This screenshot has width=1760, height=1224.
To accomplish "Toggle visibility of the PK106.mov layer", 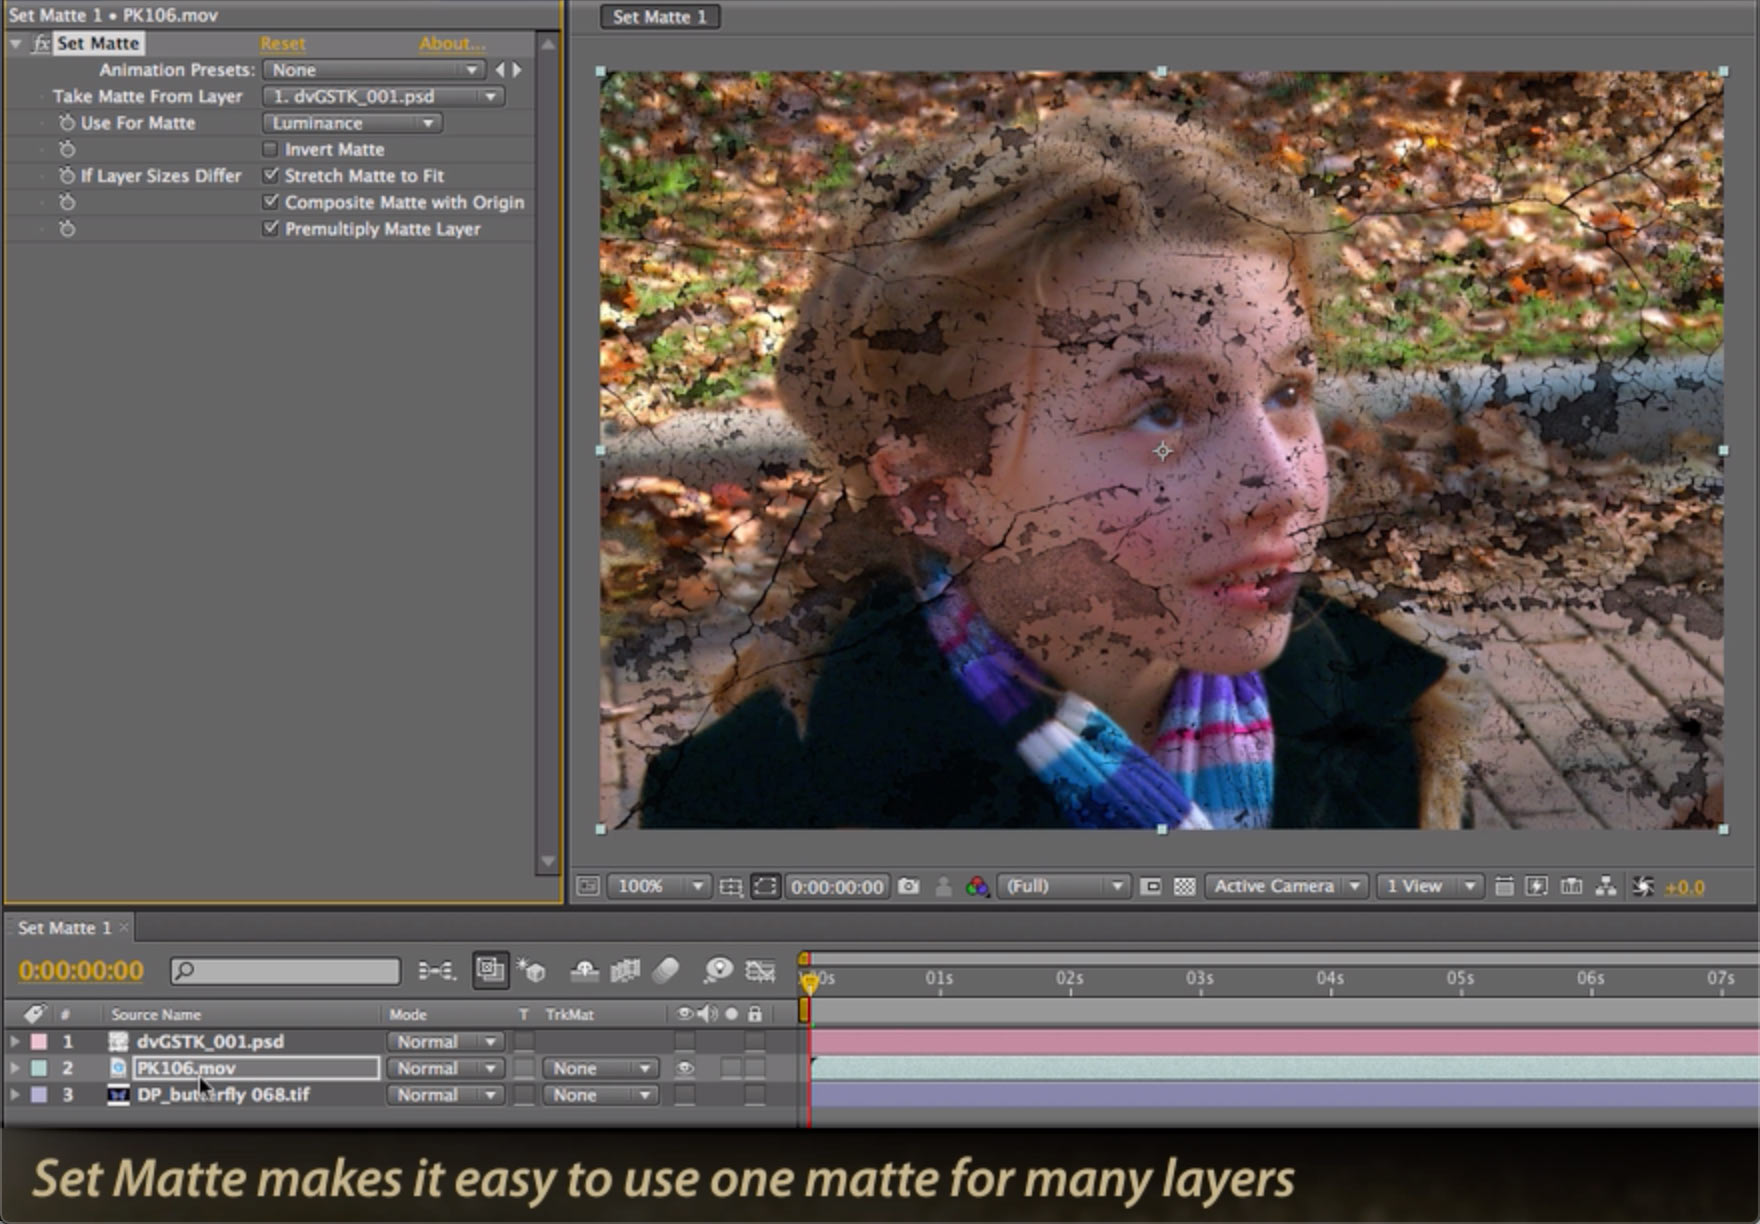I will 683,1068.
